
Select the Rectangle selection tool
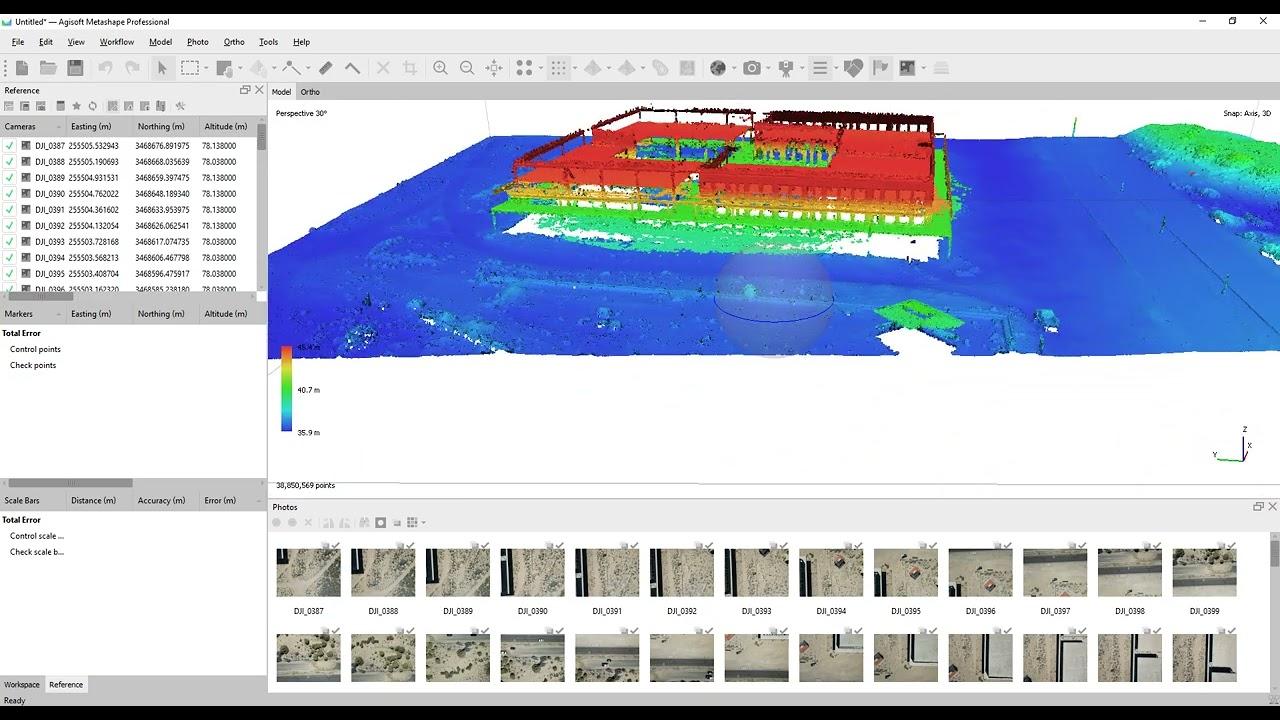(x=190, y=68)
